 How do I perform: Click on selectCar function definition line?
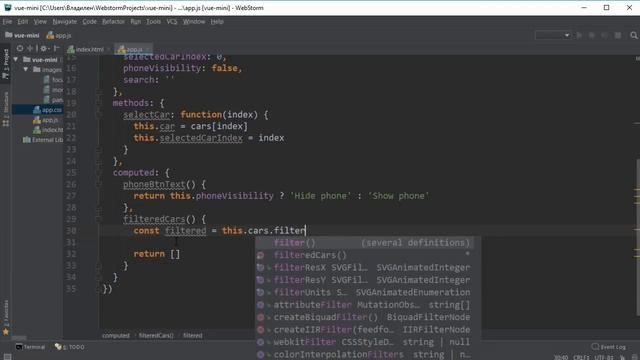(x=196, y=115)
